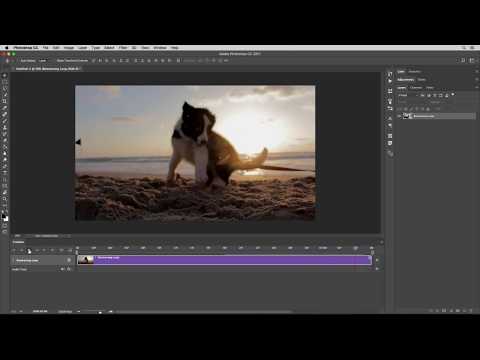Click Delete layer trash icon

click(470, 310)
